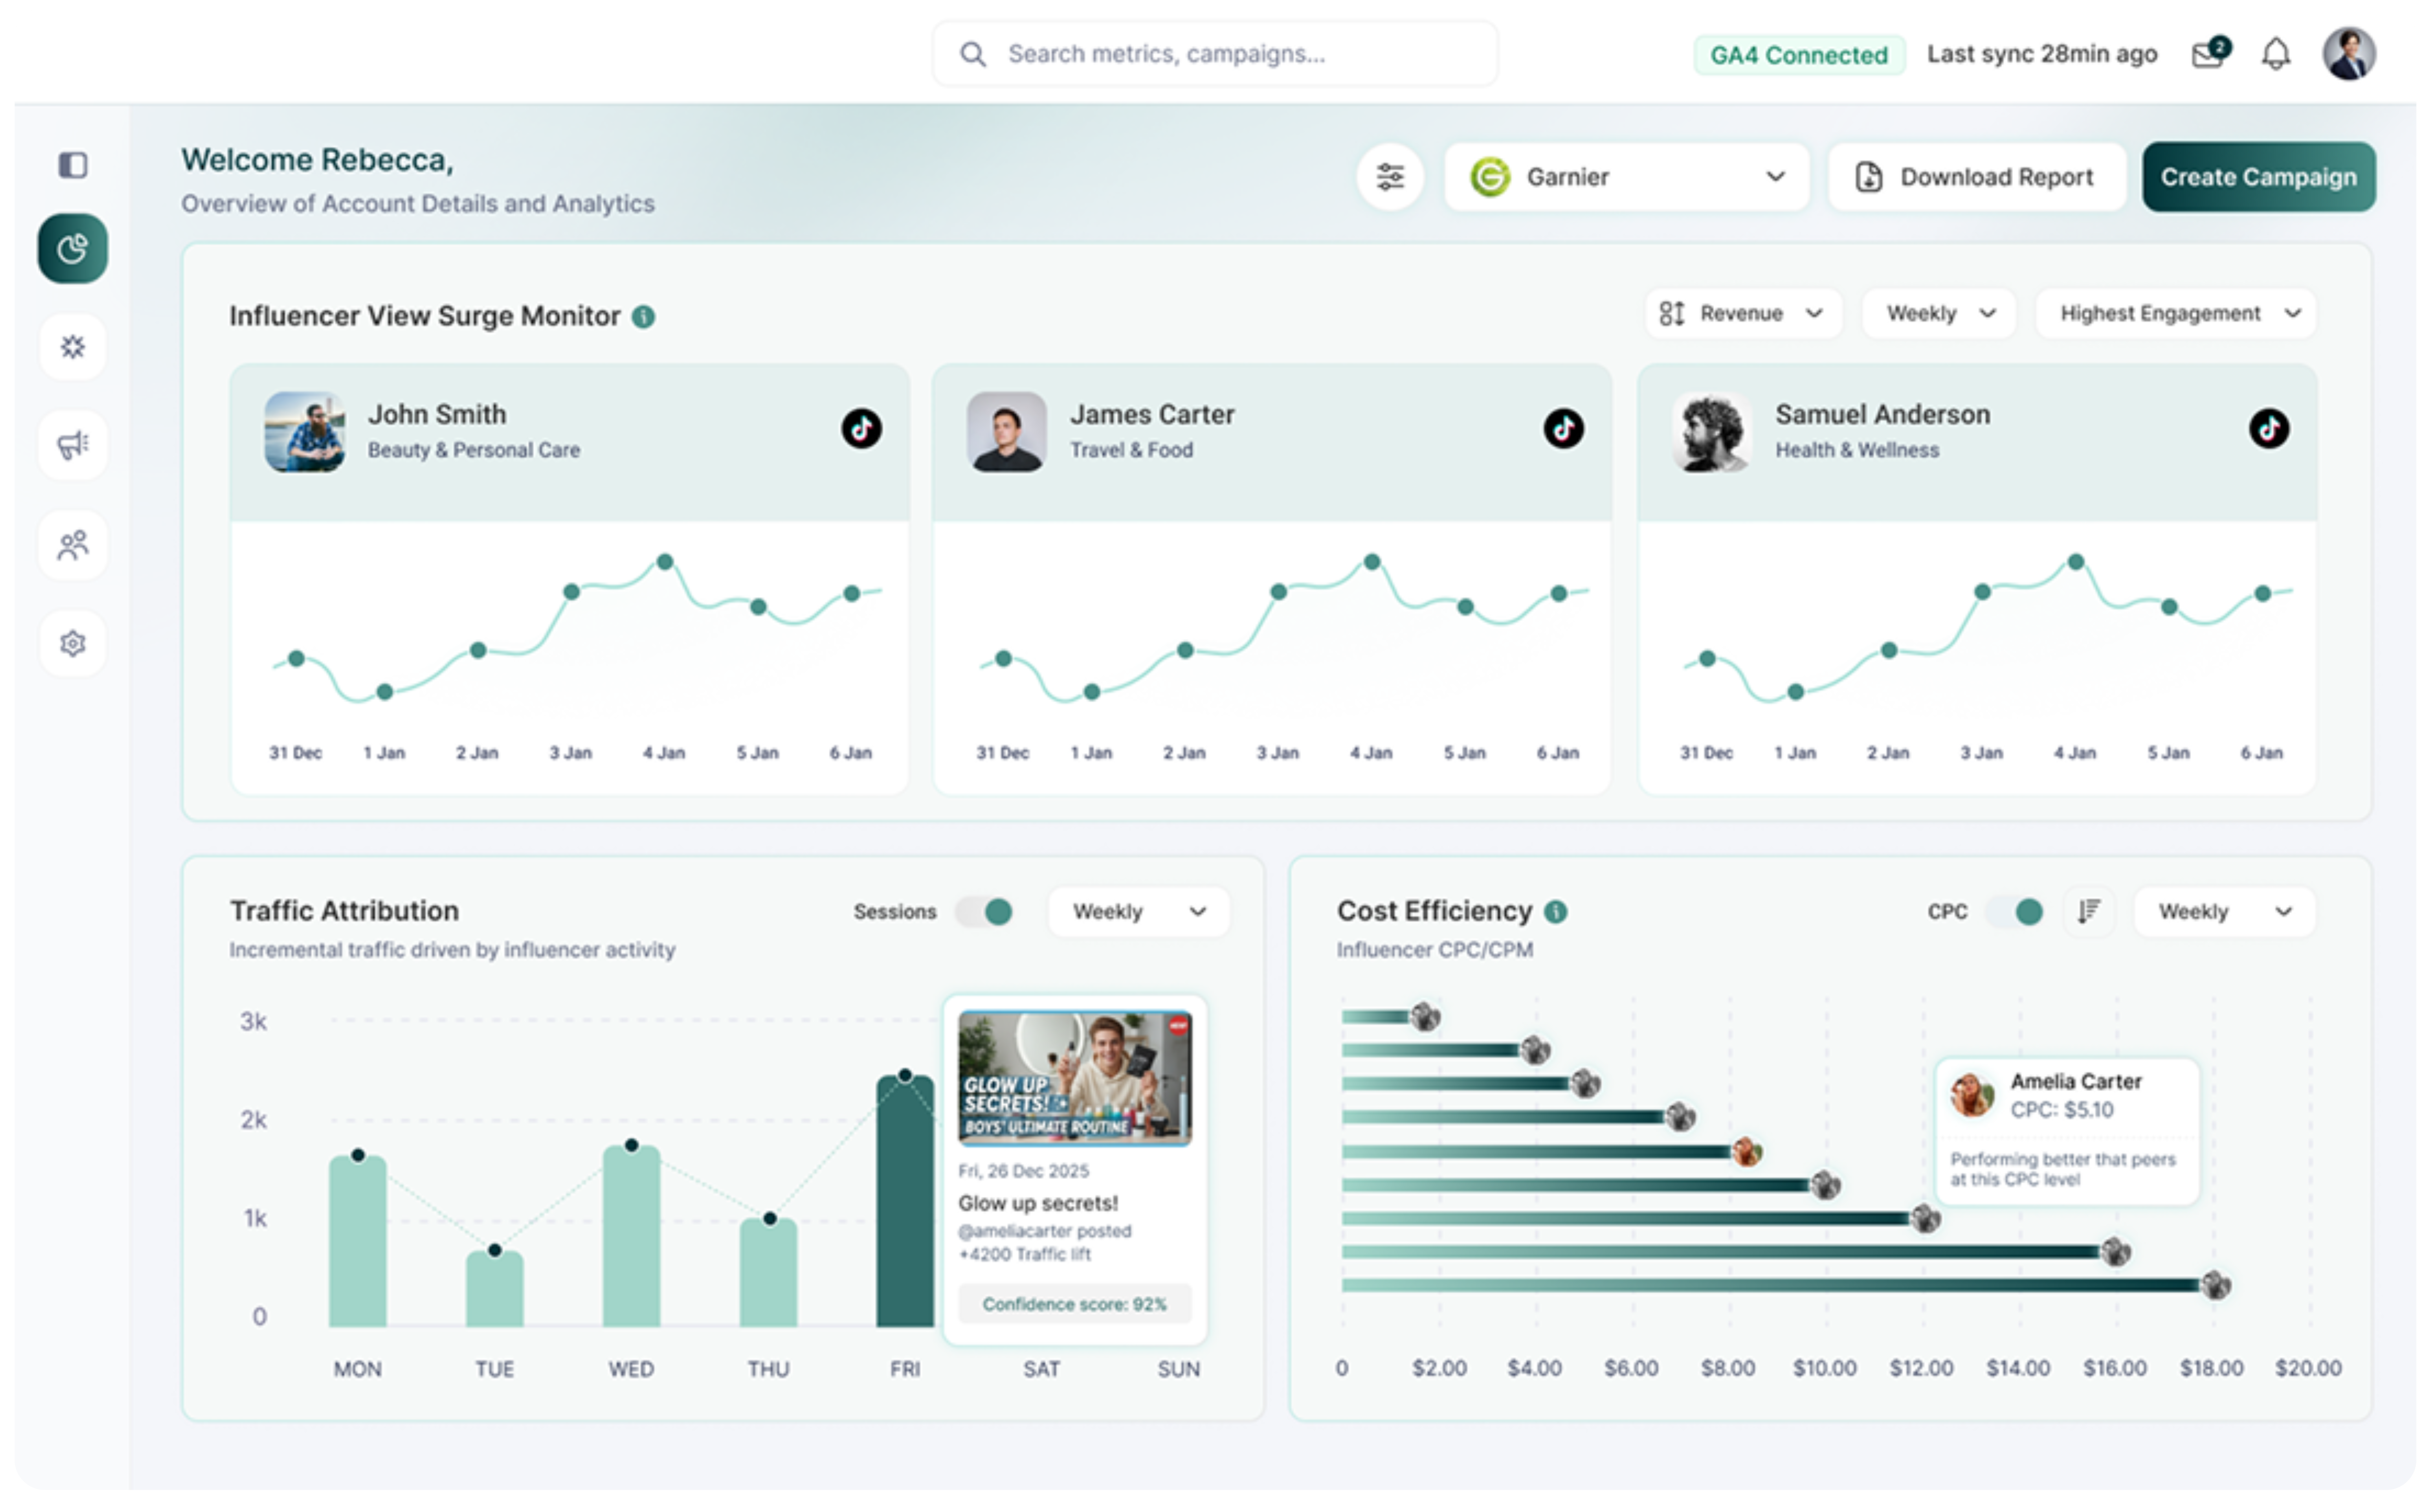Click the 'Glow up secrets!' post title

1038,1203
